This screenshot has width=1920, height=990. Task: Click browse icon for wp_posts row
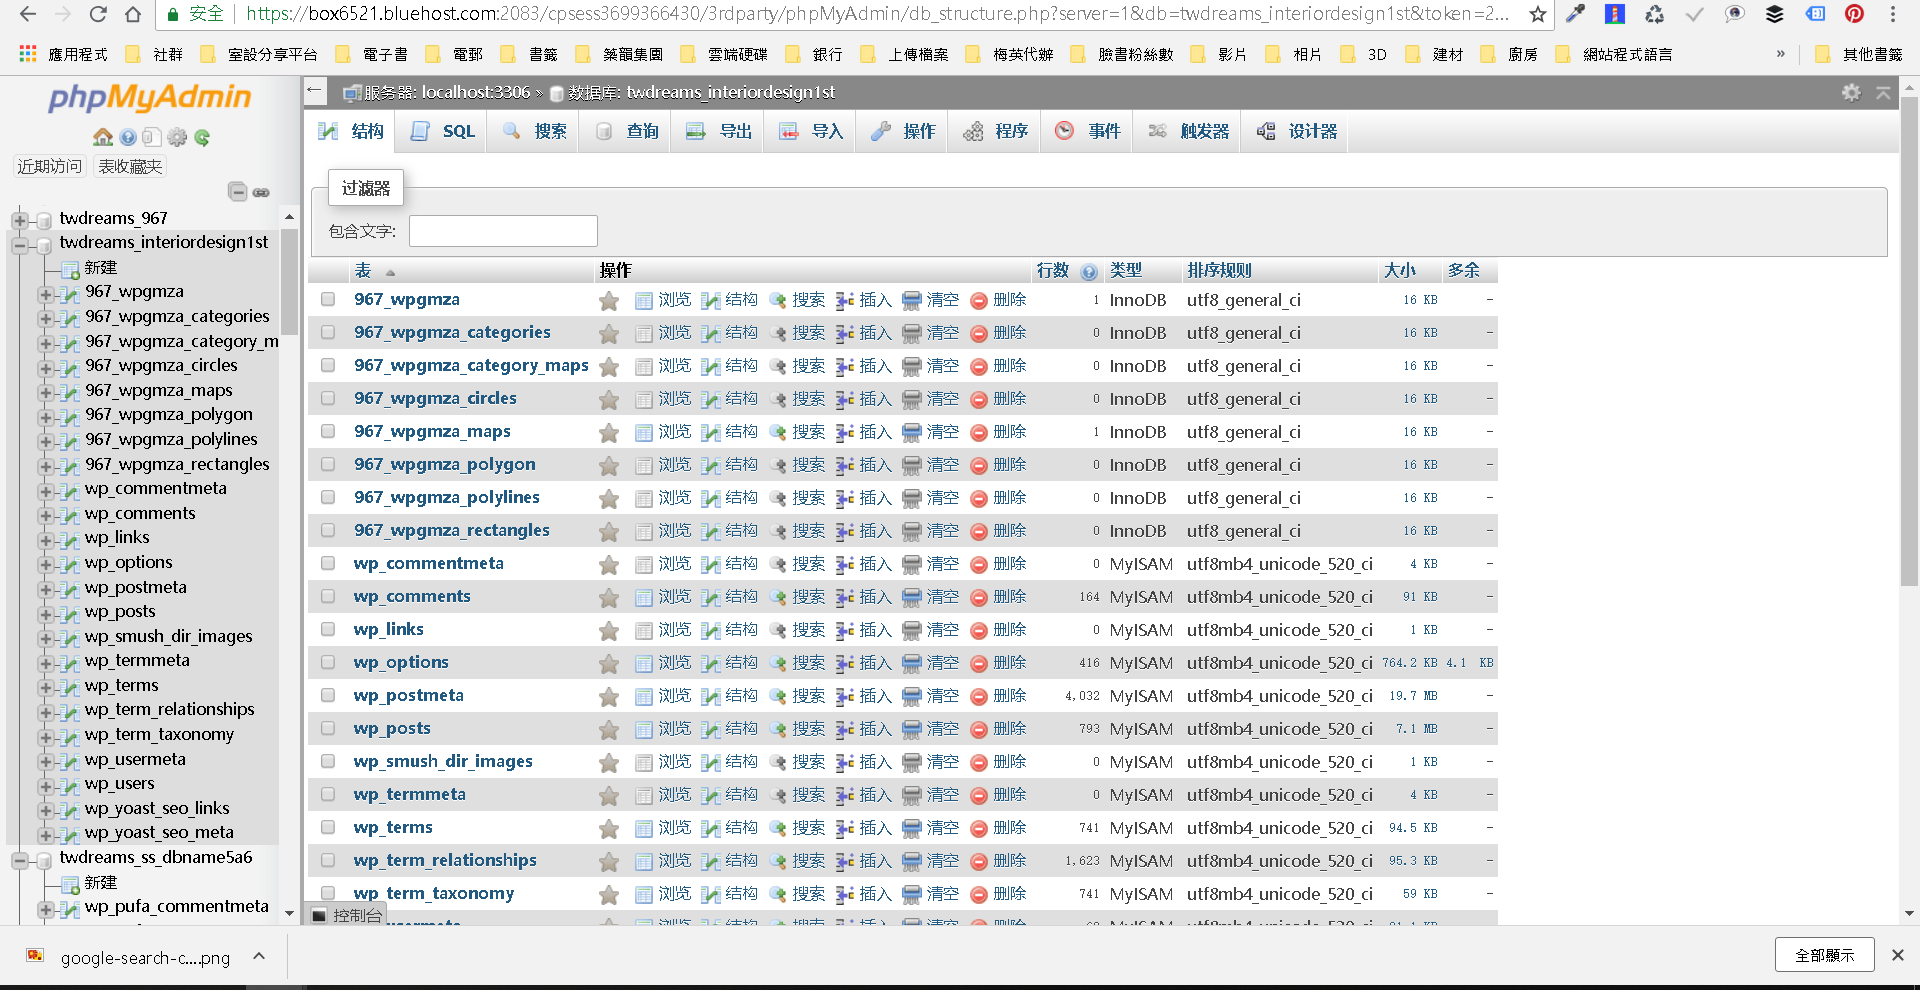644,729
